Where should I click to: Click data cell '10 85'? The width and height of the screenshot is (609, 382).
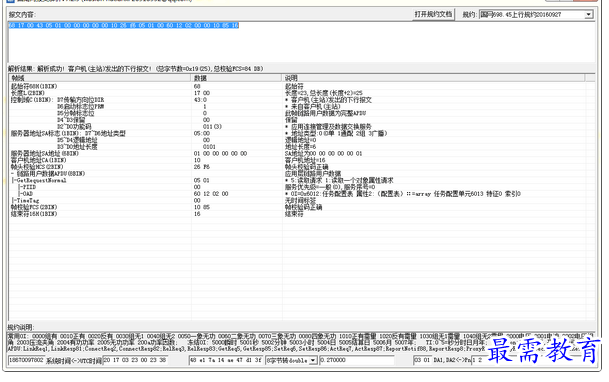click(202, 207)
